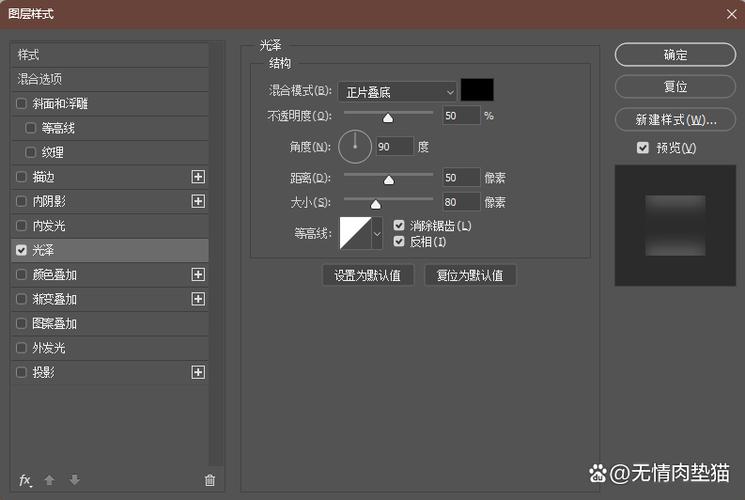Enable the 投影 checkbox

tap(21, 372)
